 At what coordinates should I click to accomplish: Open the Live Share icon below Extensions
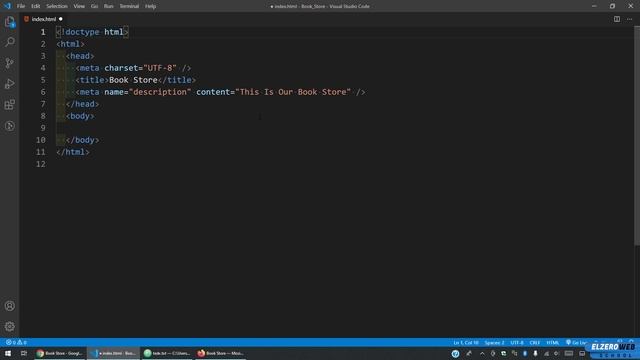coord(10,126)
